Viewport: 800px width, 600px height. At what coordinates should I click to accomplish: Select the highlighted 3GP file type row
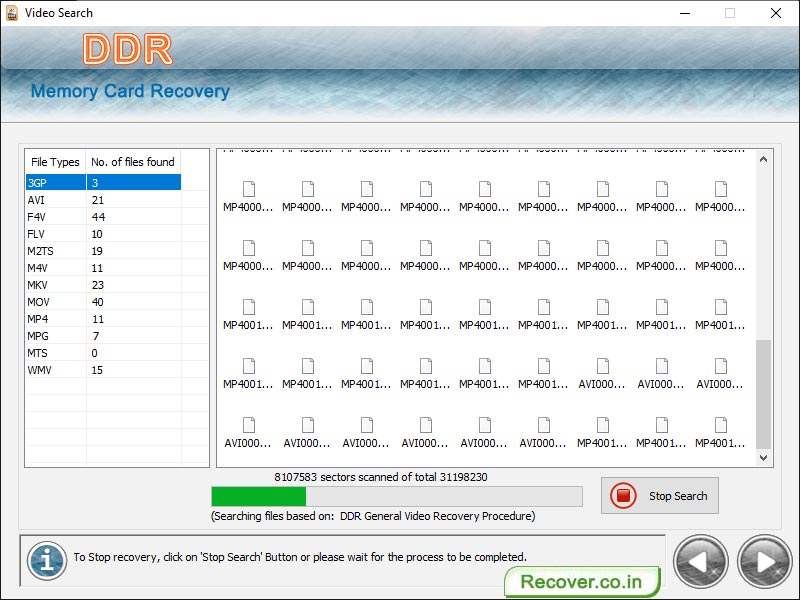(55, 182)
